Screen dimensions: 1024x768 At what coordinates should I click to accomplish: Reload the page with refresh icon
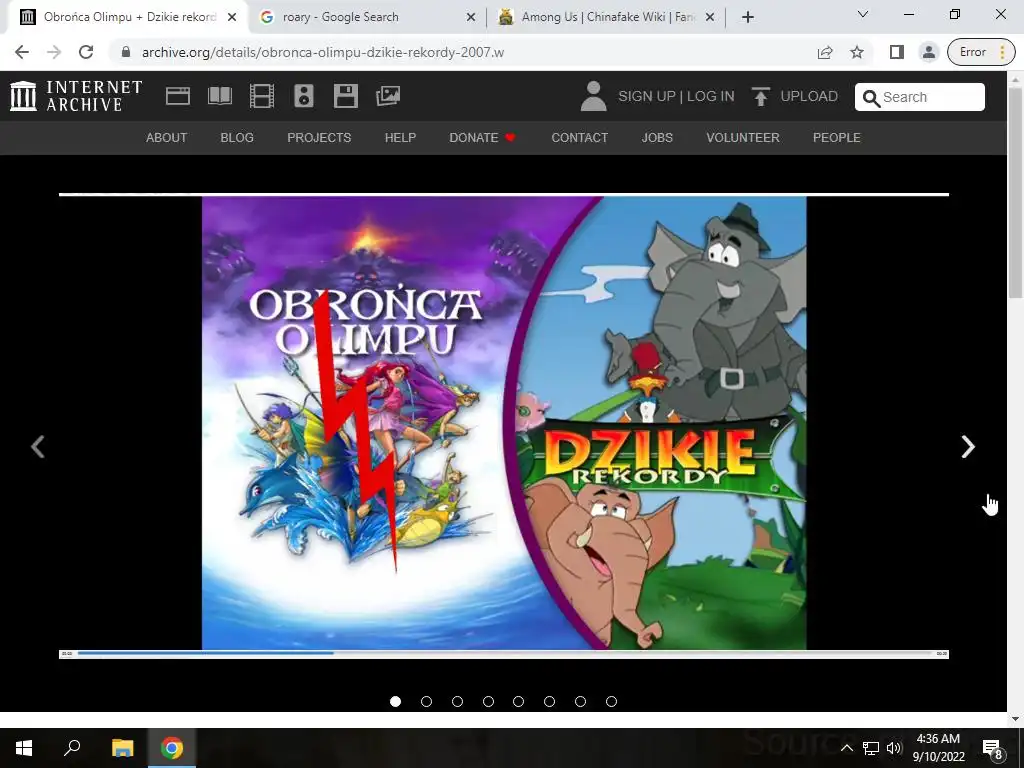coord(86,52)
